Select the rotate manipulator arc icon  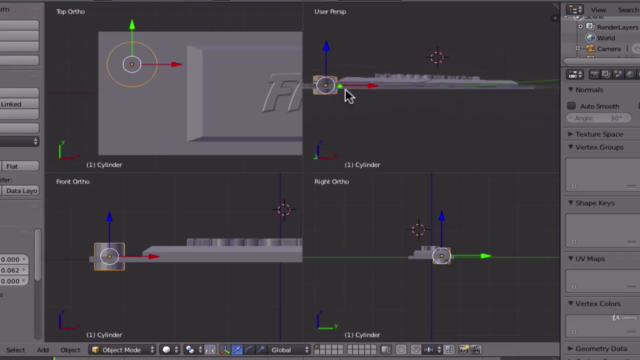pyautogui.click(x=249, y=350)
